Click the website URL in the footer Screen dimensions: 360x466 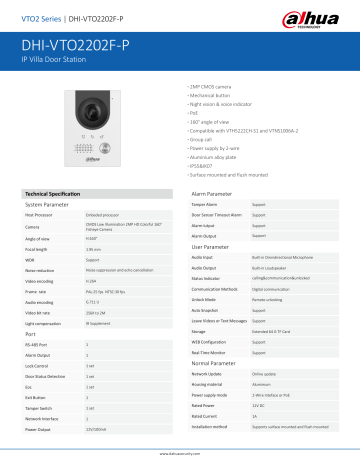(180, 454)
